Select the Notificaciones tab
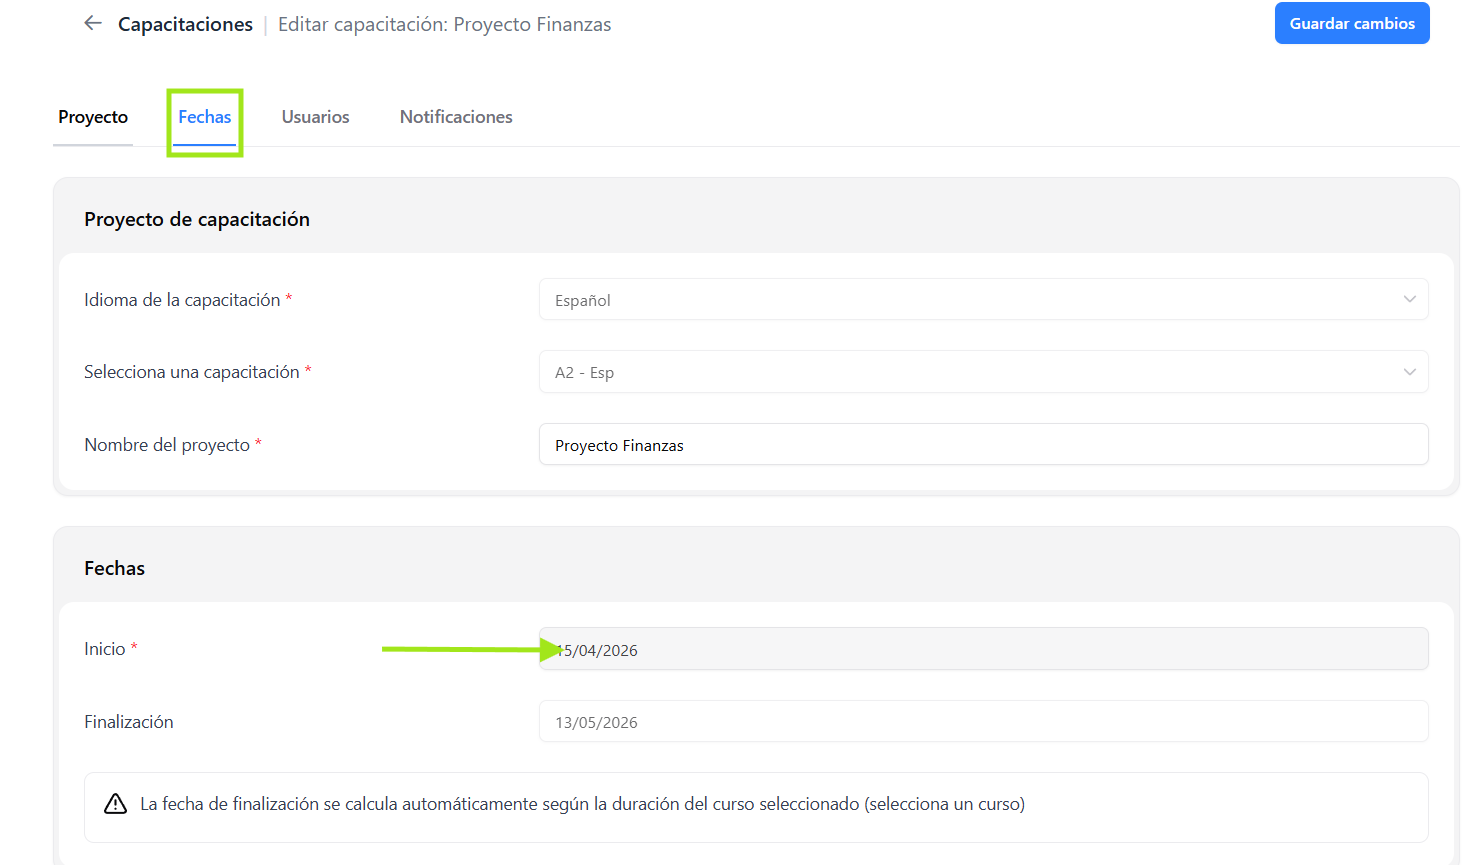This screenshot has width=1466, height=865. pos(456,117)
